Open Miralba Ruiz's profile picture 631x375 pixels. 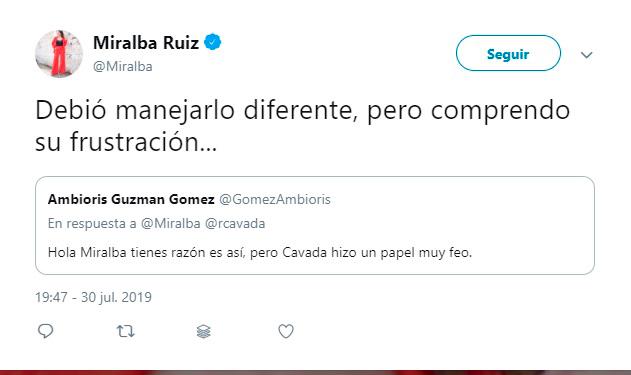[x=59, y=54]
